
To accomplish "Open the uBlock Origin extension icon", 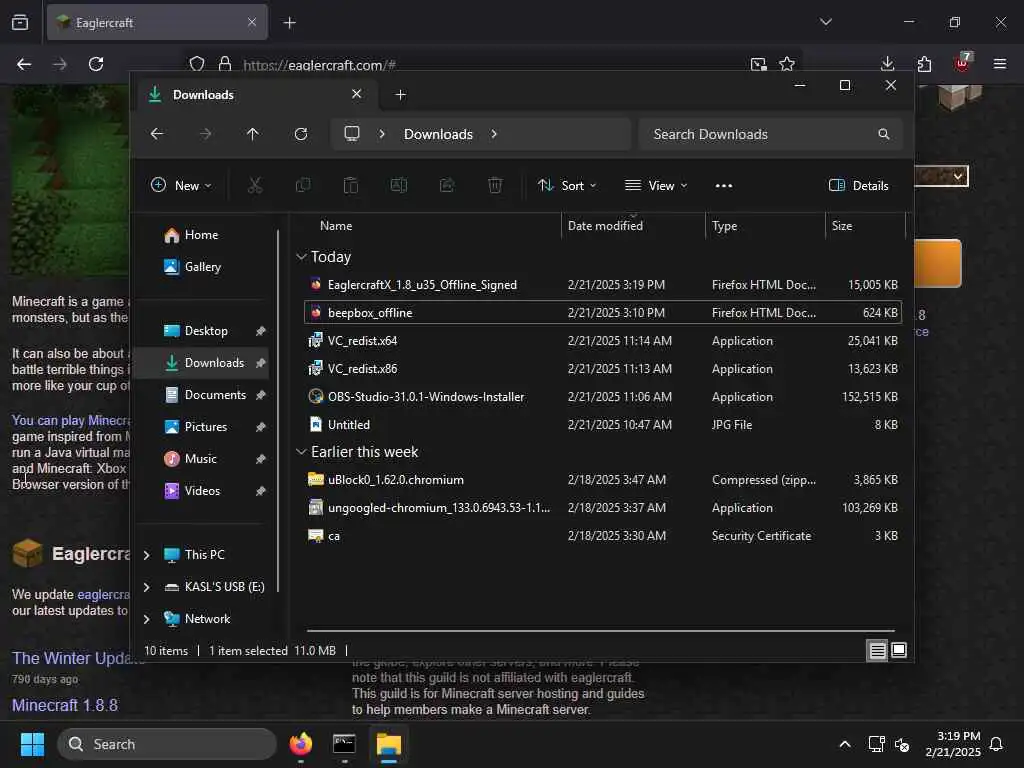I will pos(962,63).
